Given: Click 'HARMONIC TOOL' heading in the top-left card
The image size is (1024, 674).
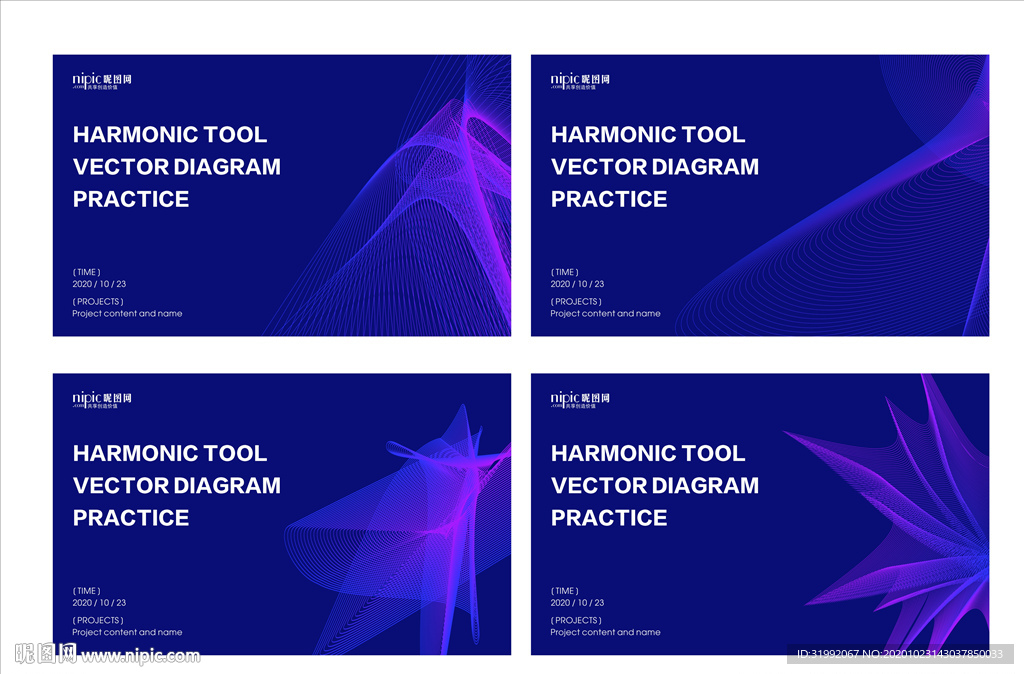Looking at the screenshot, I should tap(170, 135).
